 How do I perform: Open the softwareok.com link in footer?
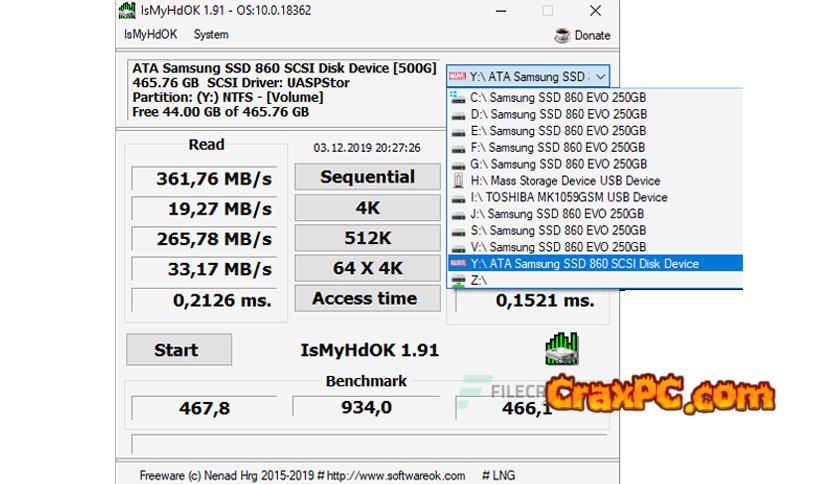point(396,475)
